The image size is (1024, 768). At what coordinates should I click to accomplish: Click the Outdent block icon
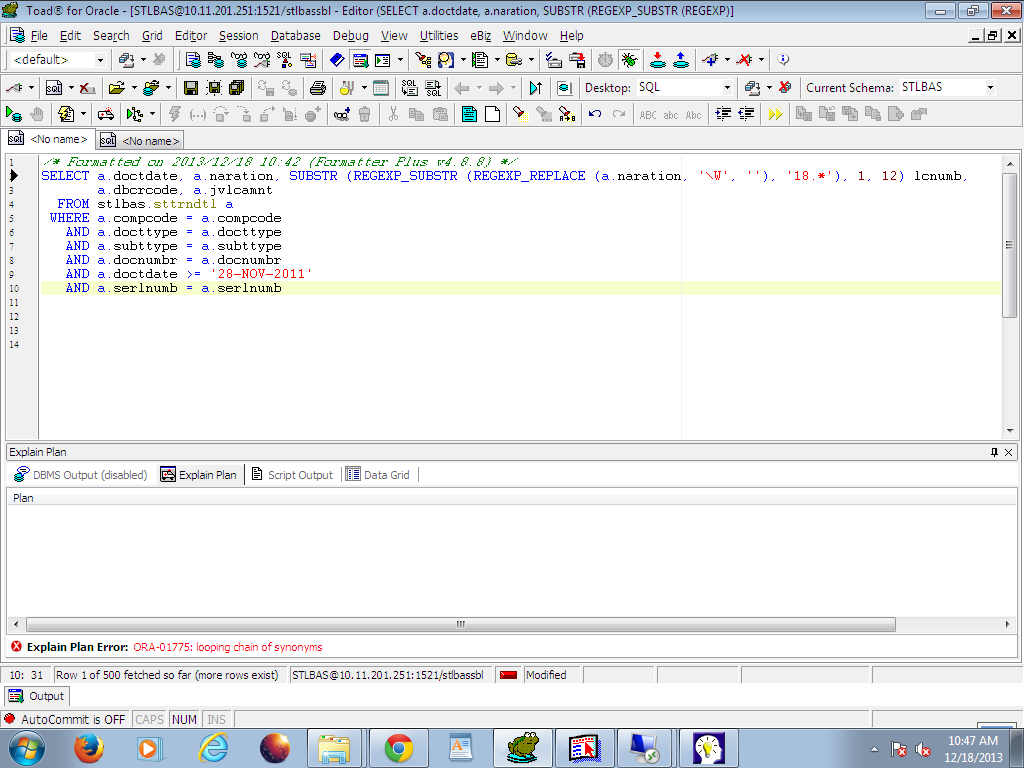(746, 114)
